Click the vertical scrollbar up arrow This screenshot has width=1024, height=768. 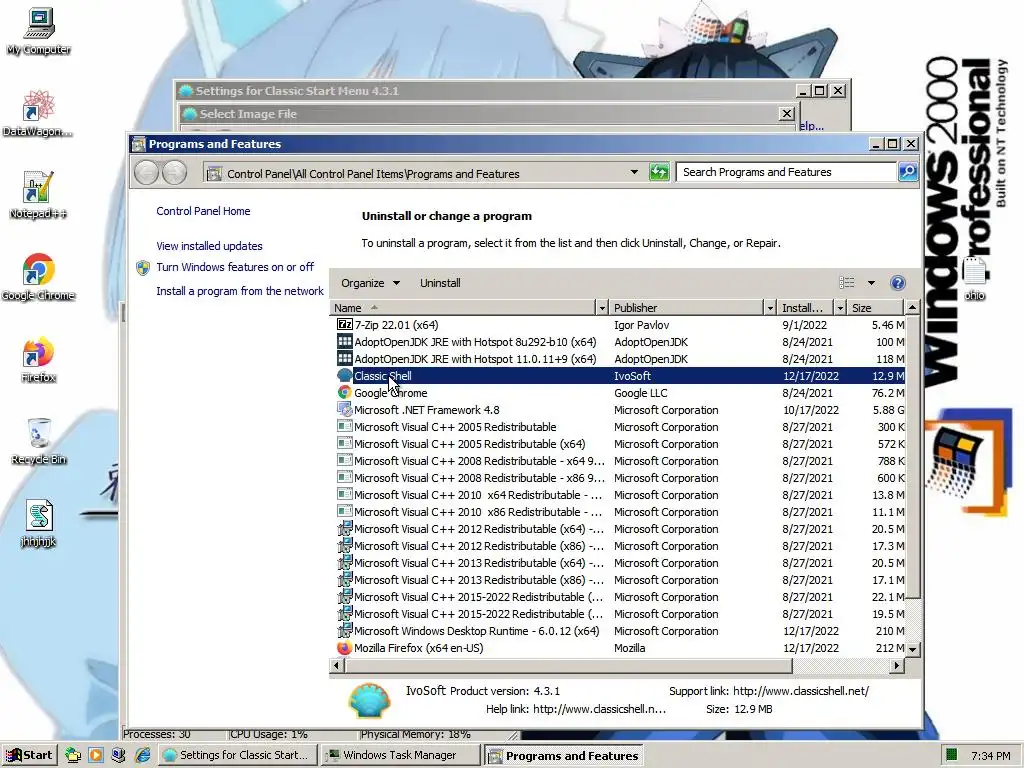point(912,307)
